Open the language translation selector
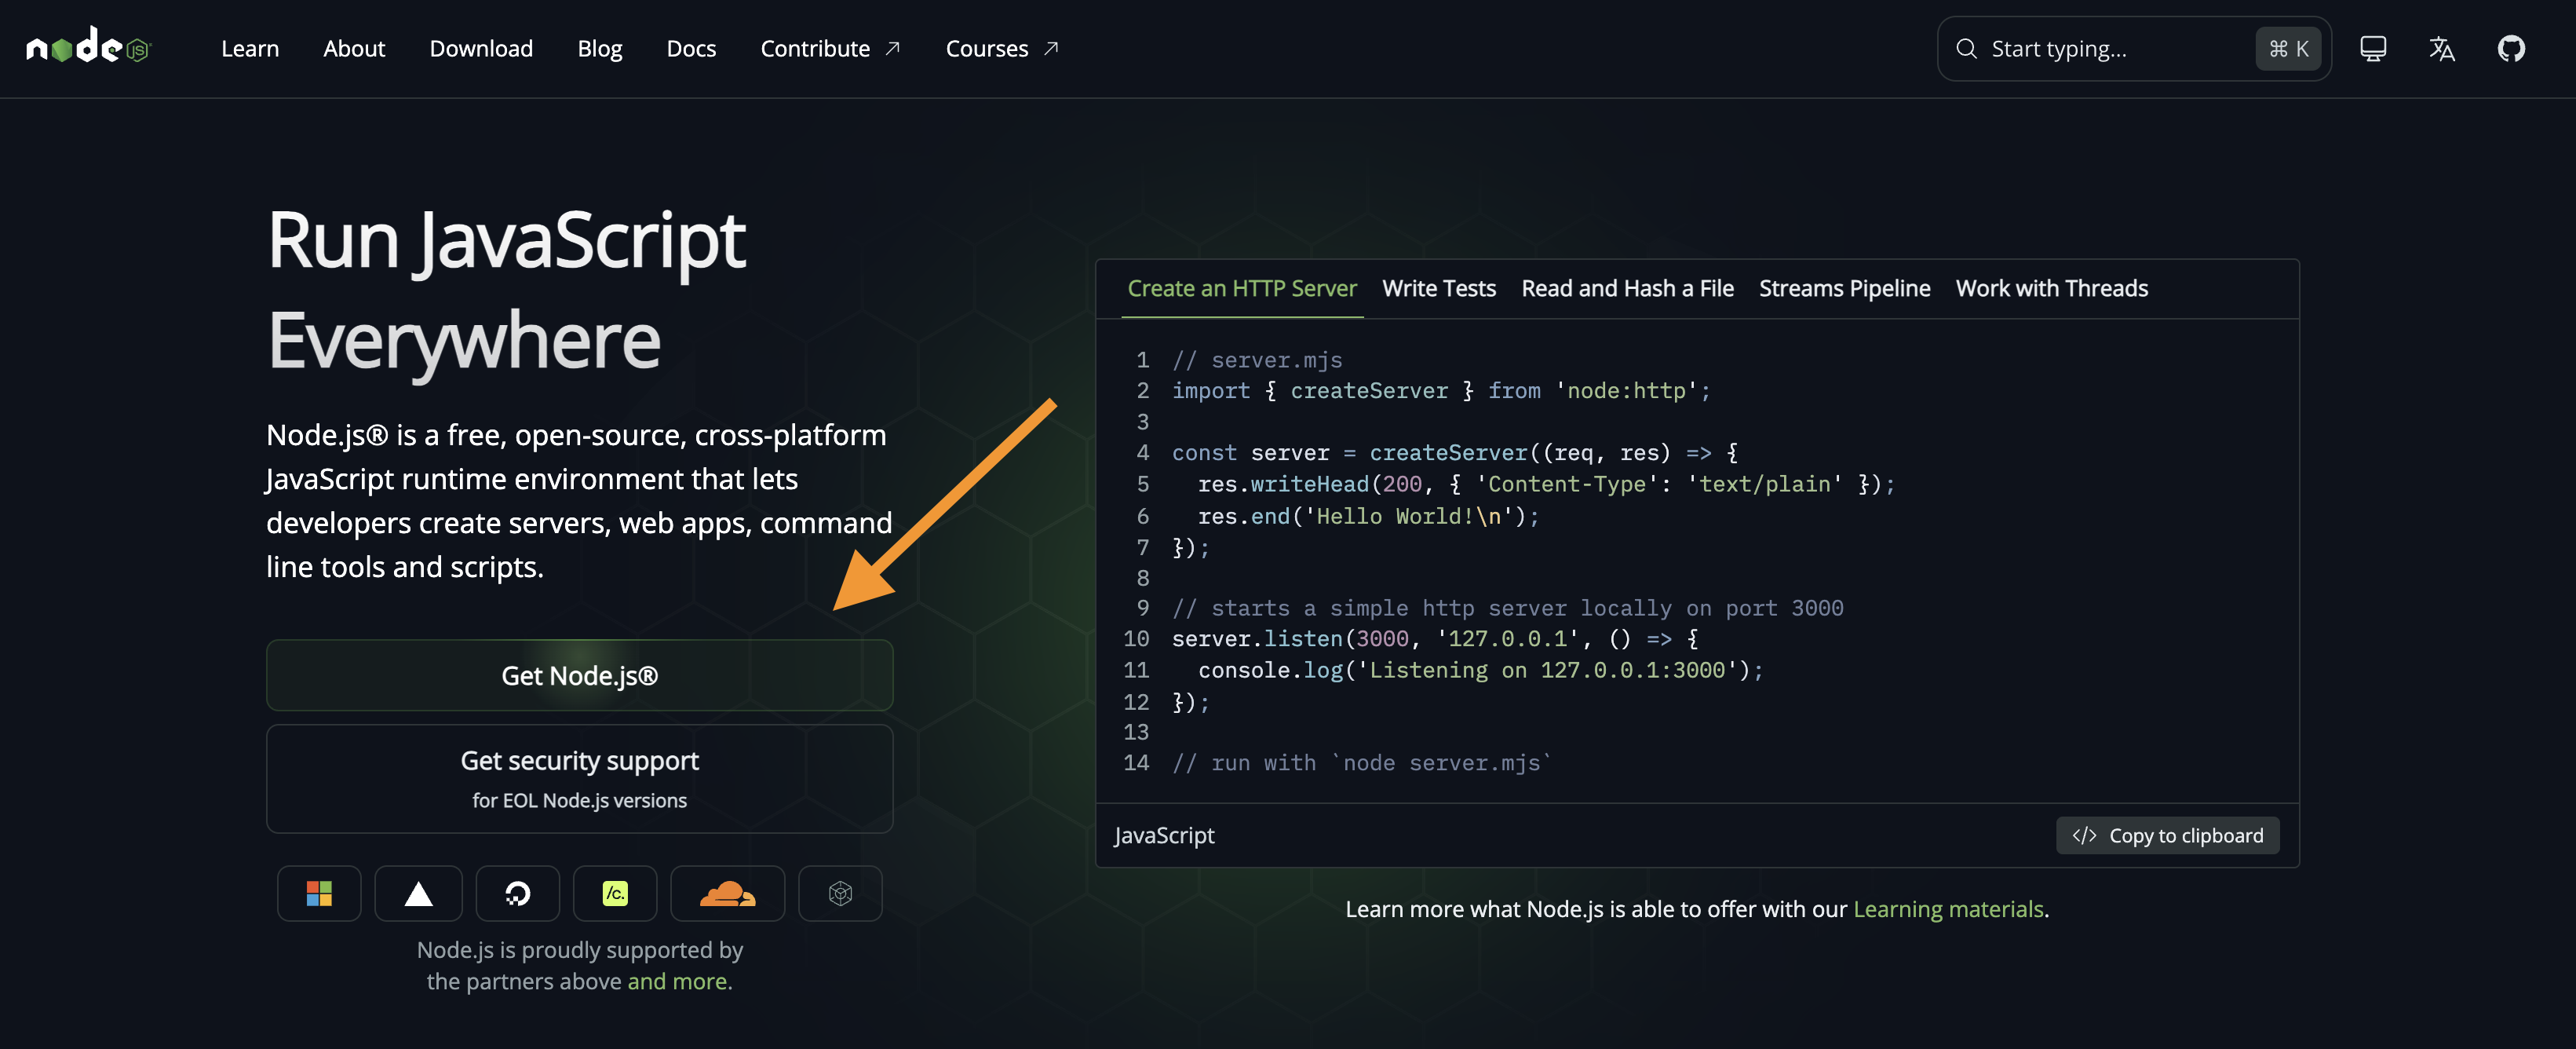The image size is (2576, 1049). coord(2441,48)
